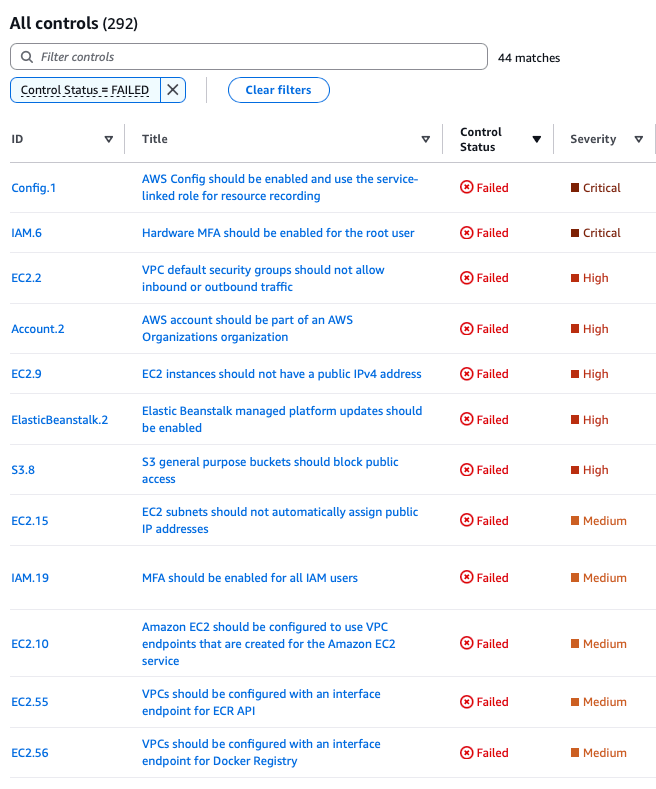Image resolution: width=656 pixels, height=789 pixels.
Task: Click the Failed status icon for EC2.56
Action: click(466, 753)
